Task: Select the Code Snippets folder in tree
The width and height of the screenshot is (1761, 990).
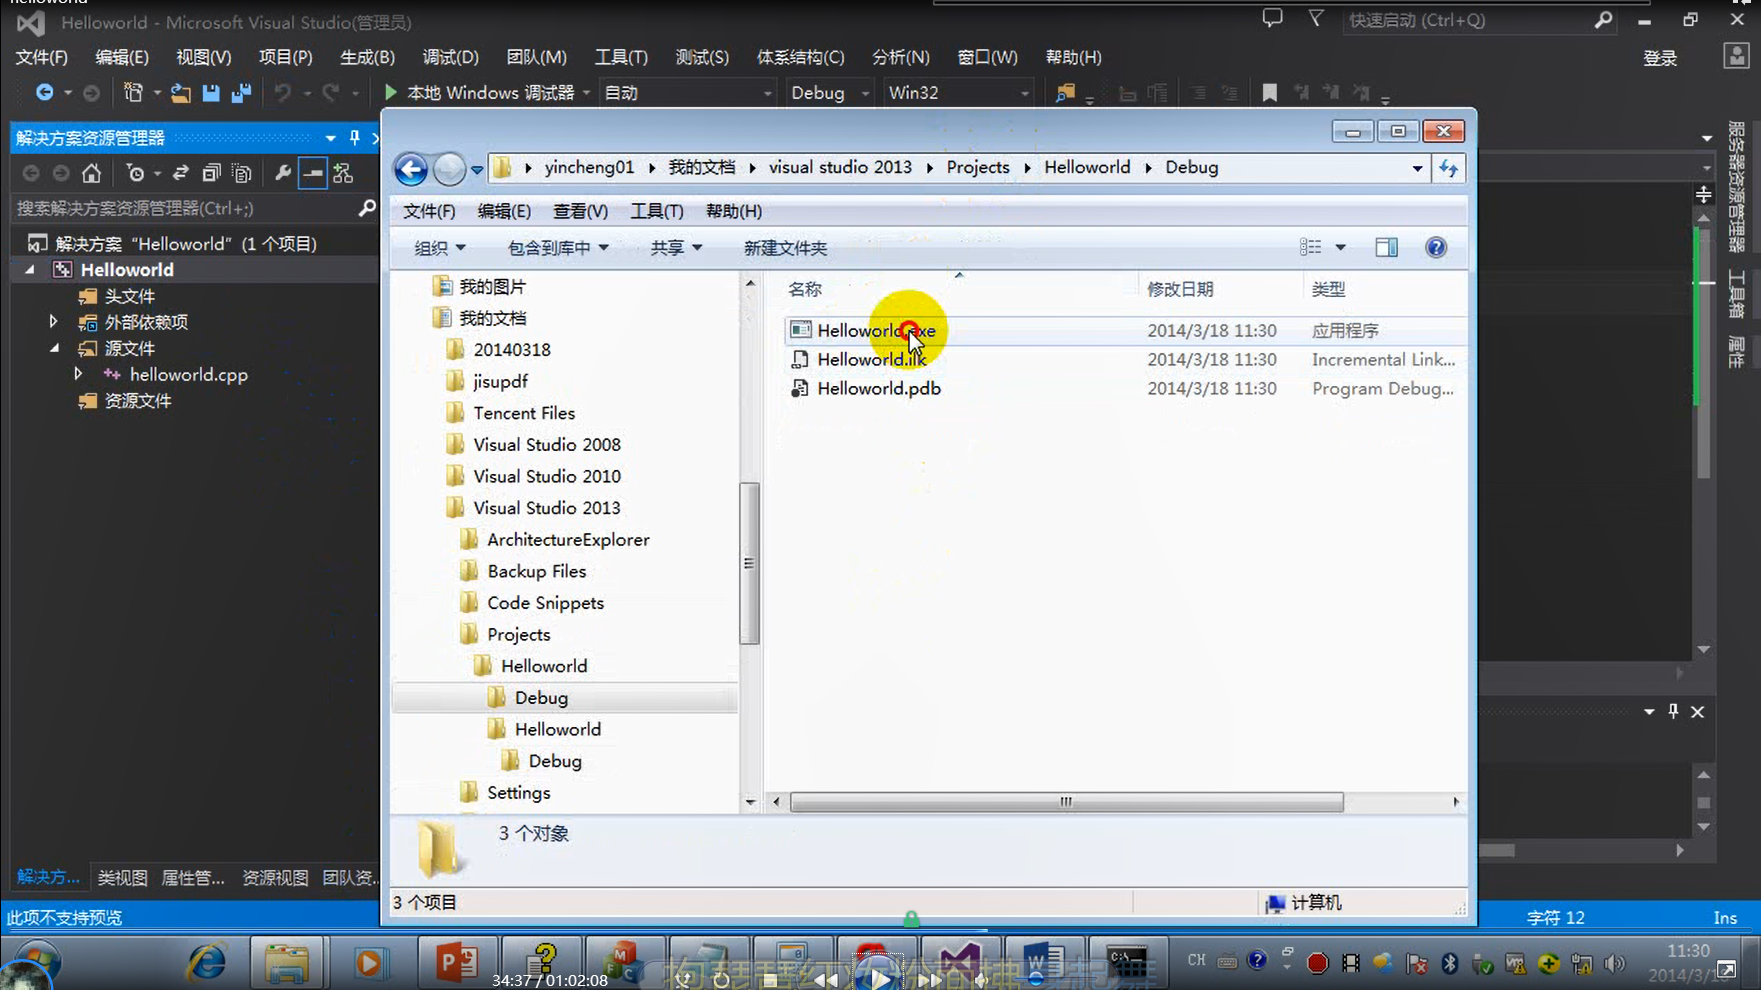Action: [545, 603]
